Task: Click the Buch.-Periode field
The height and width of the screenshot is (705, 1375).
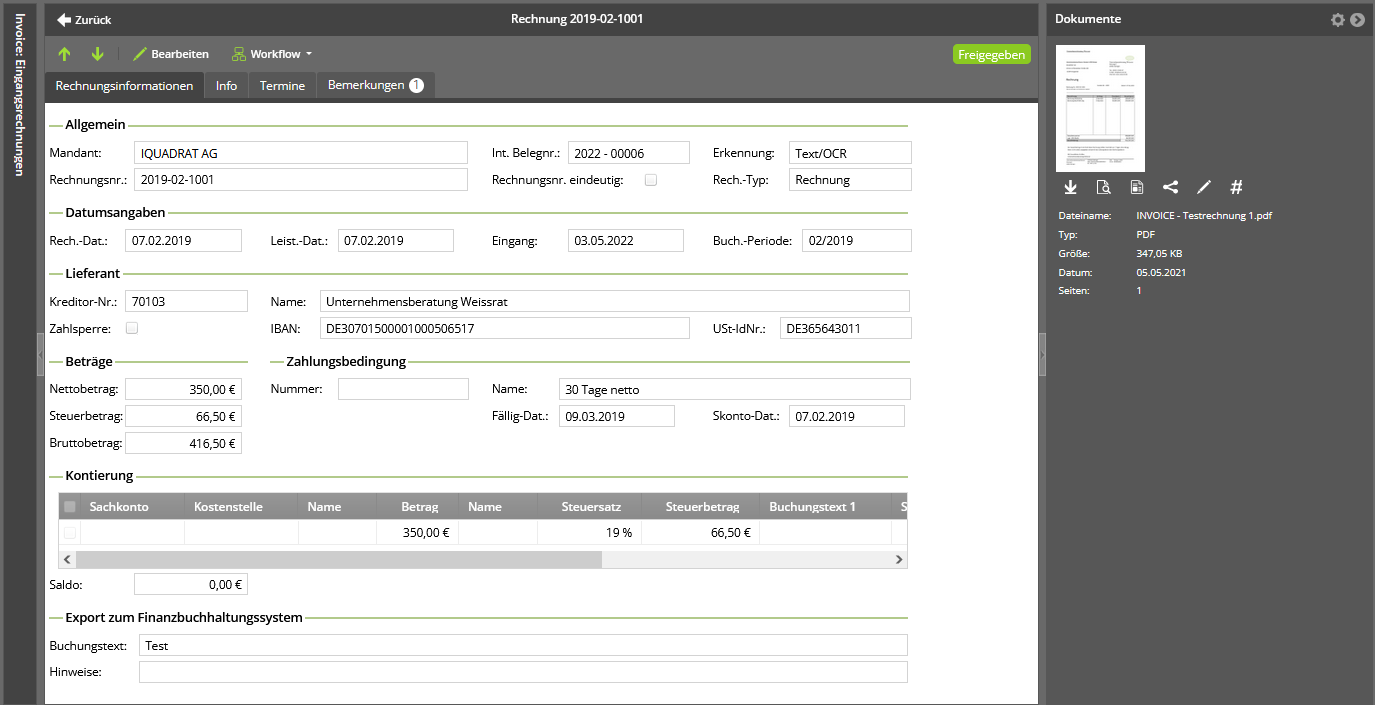Action: [x=856, y=240]
